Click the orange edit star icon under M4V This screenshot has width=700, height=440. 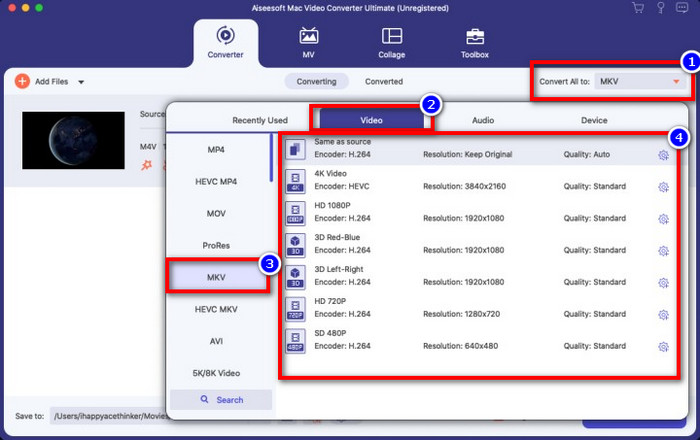[x=146, y=165]
